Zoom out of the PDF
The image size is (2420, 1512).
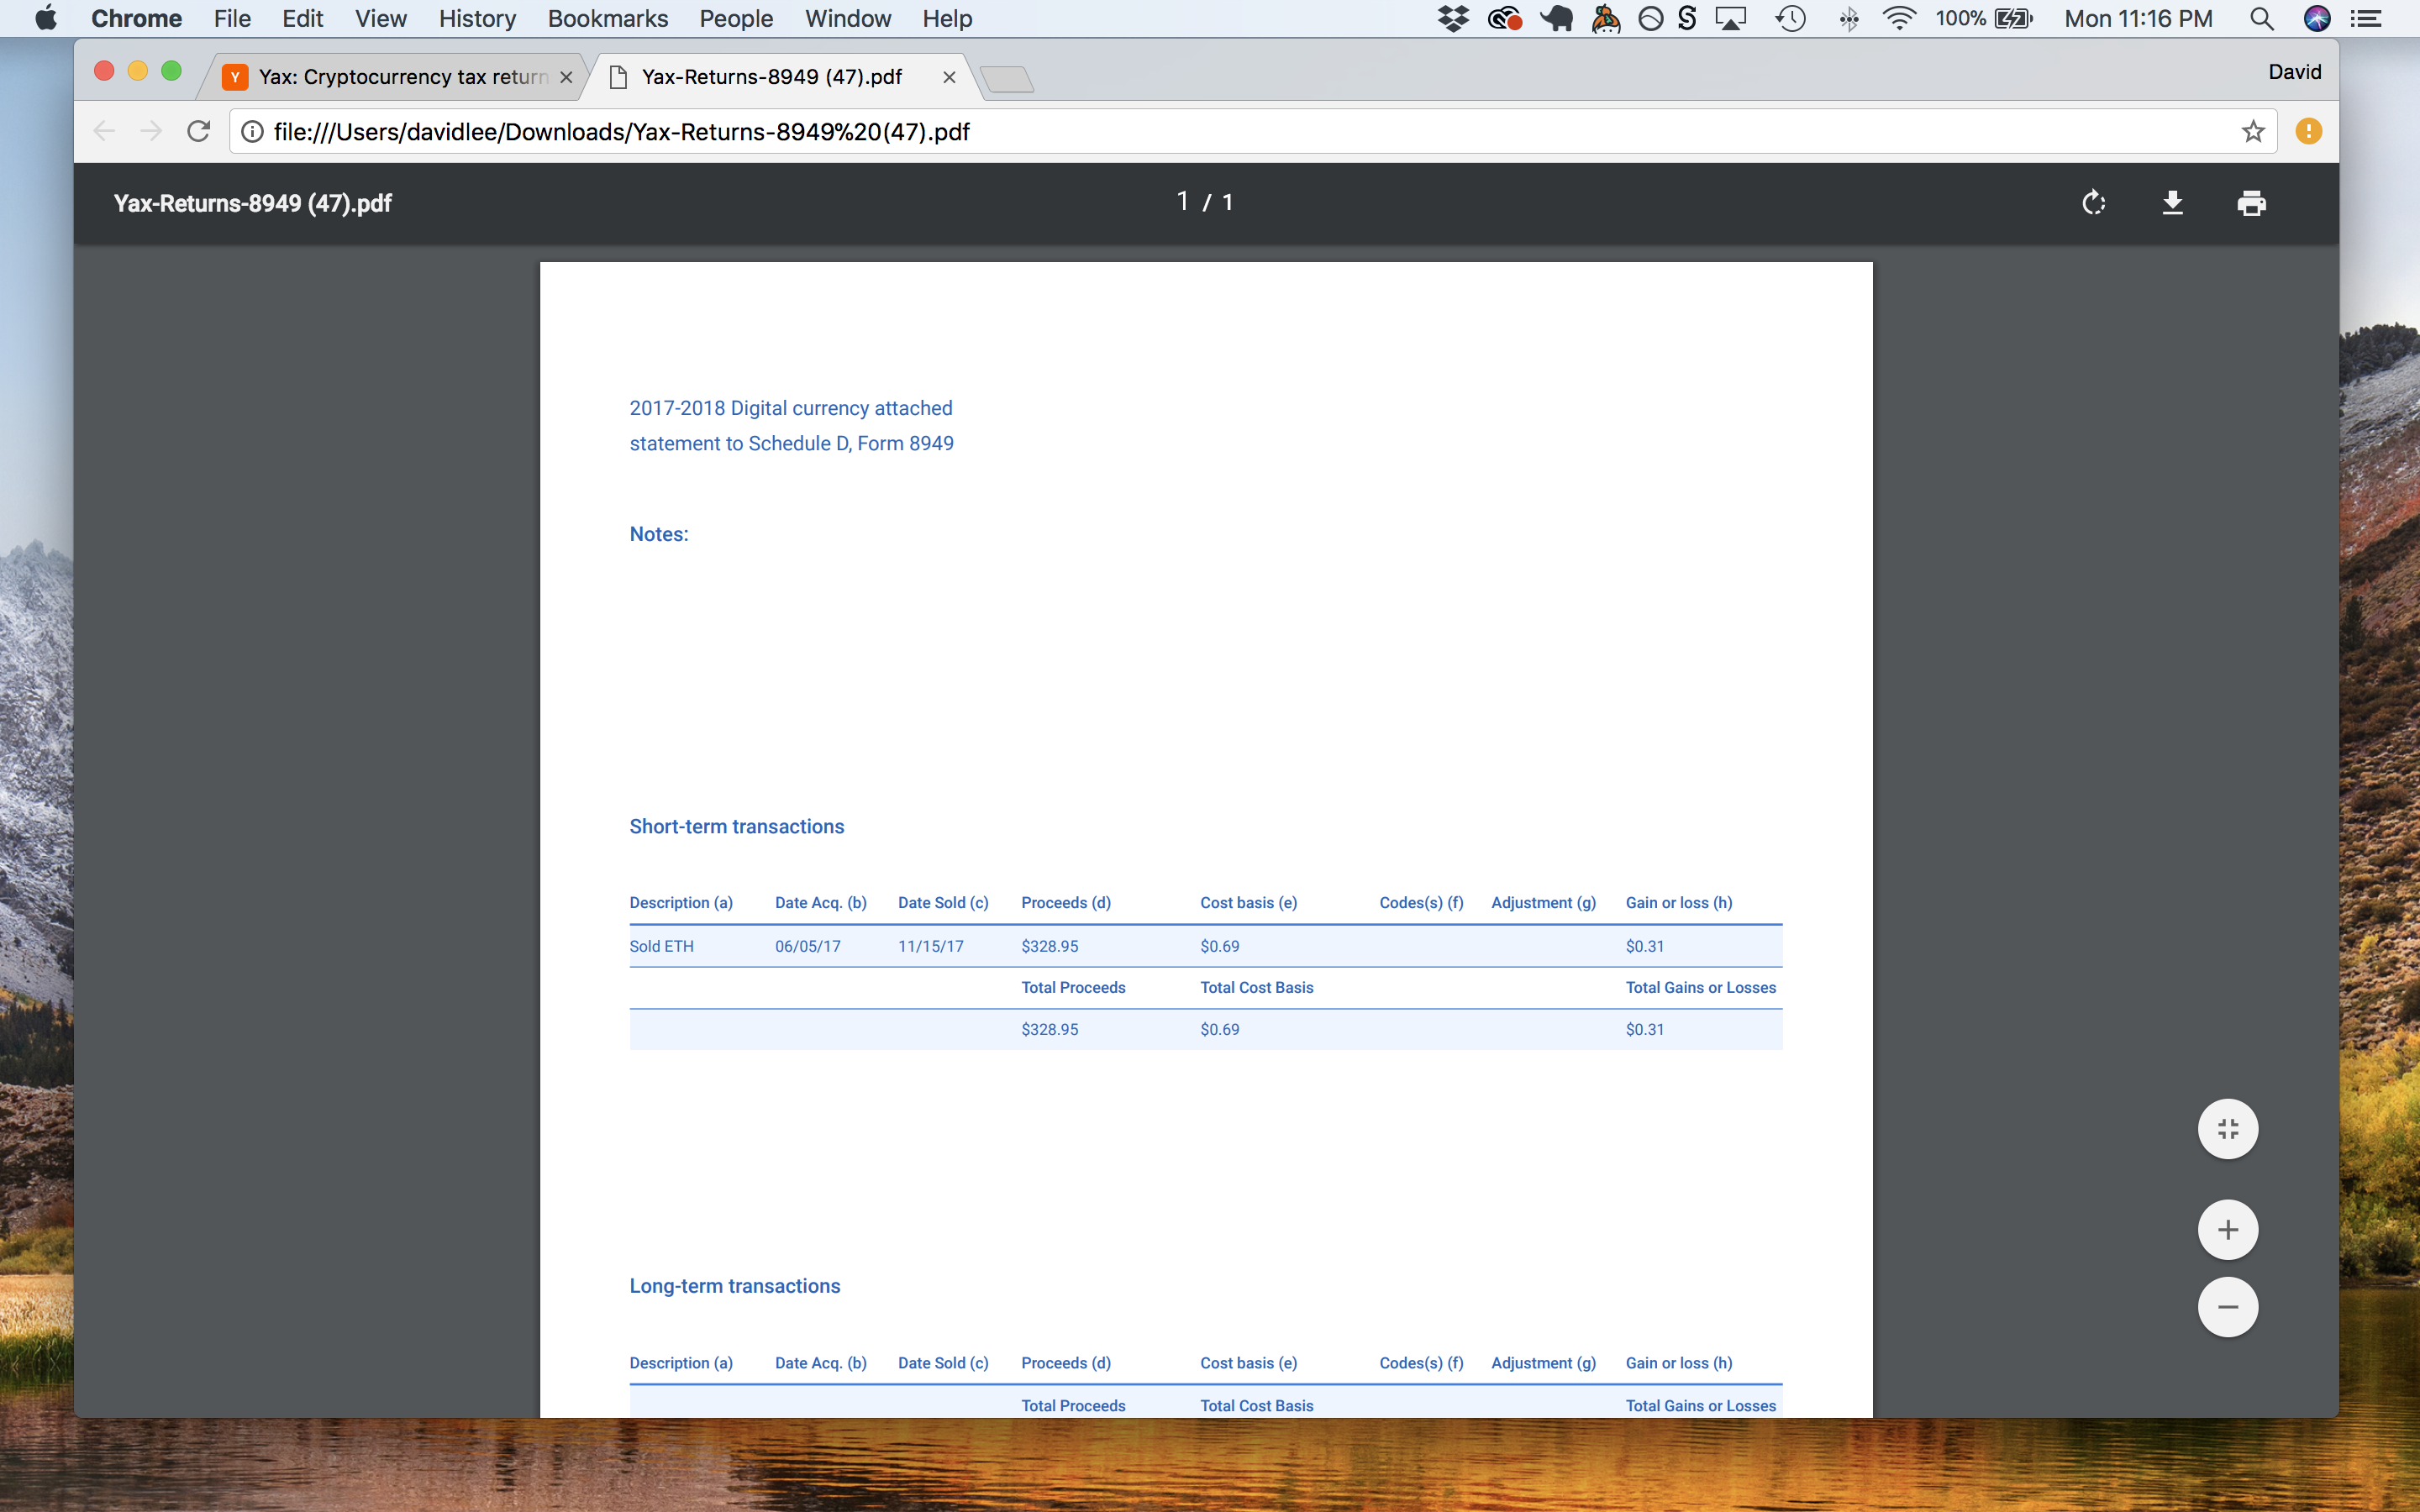tap(2227, 1307)
